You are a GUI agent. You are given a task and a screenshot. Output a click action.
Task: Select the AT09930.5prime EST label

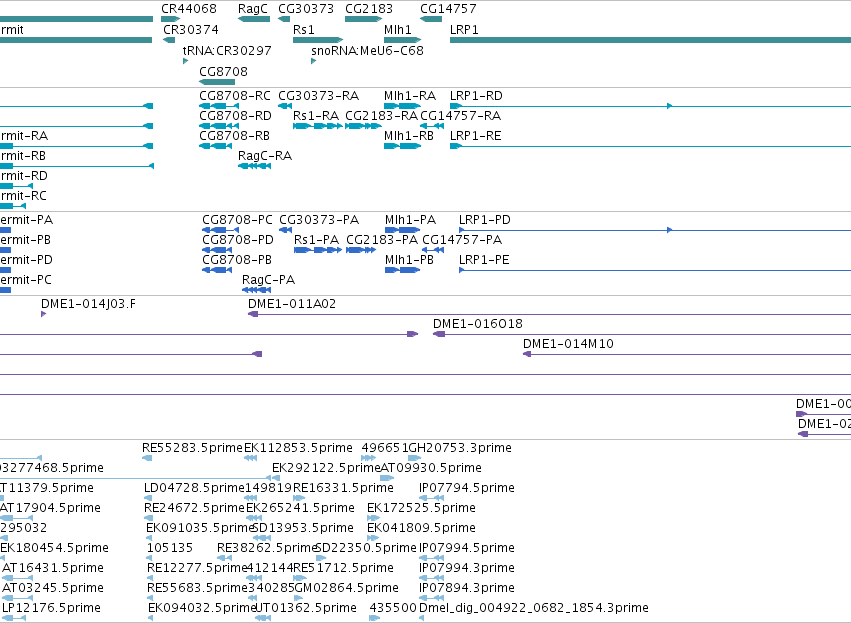431,468
